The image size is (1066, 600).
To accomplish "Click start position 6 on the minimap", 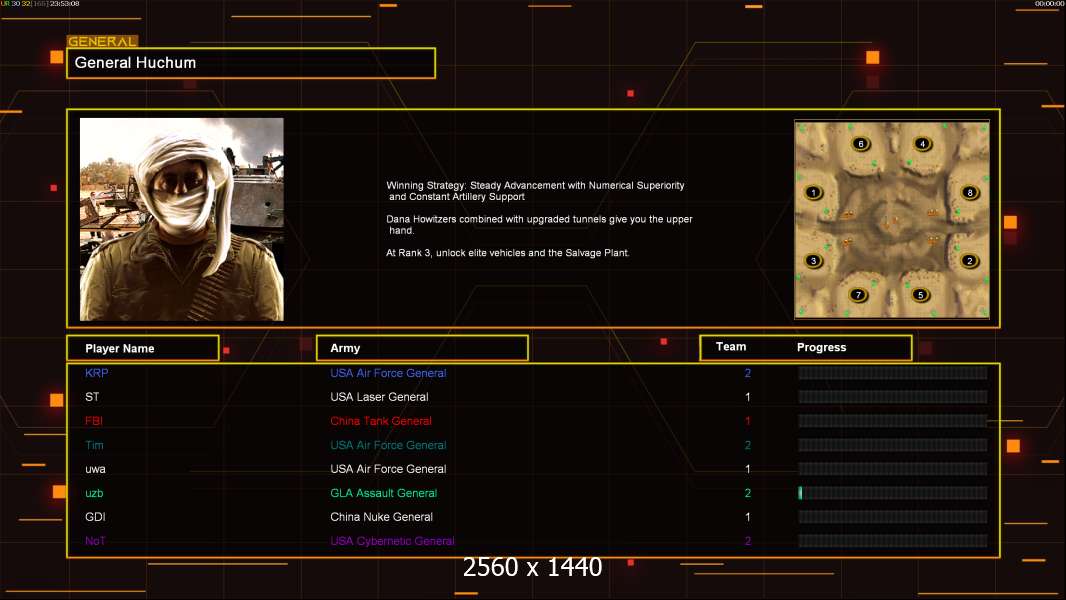I will tap(861, 143).
